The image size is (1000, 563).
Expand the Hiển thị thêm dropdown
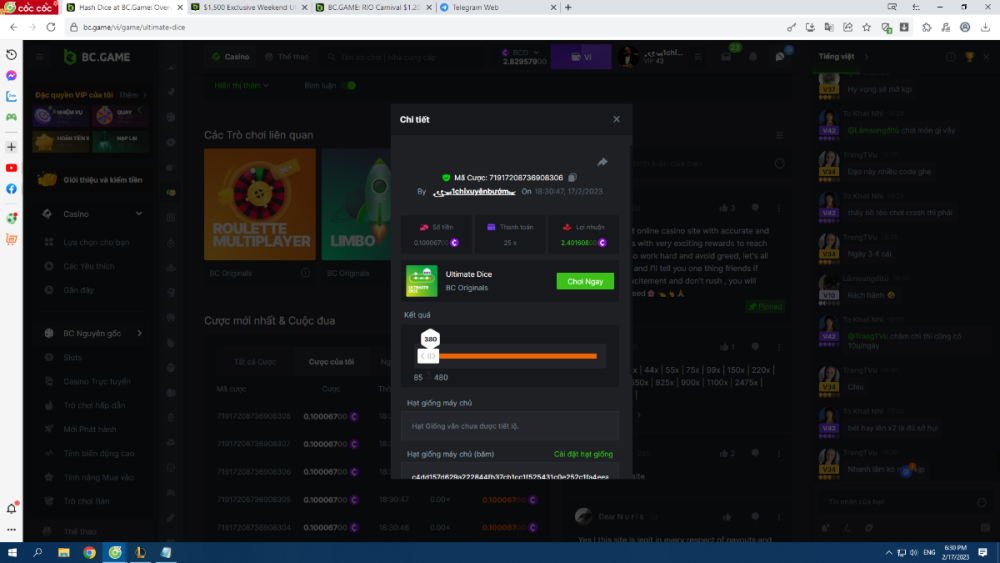(x=242, y=85)
